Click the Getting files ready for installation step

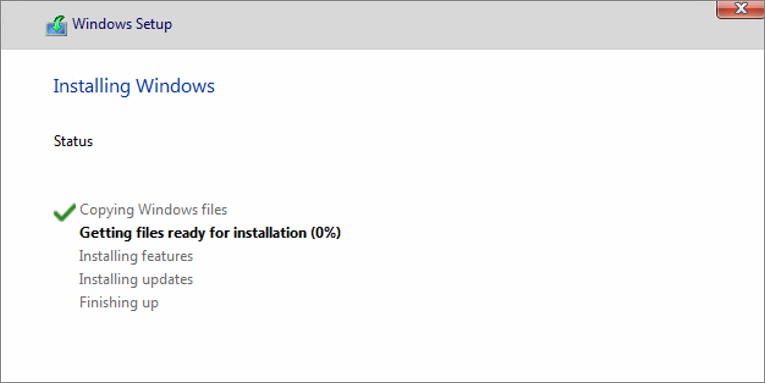tap(210, 233)
